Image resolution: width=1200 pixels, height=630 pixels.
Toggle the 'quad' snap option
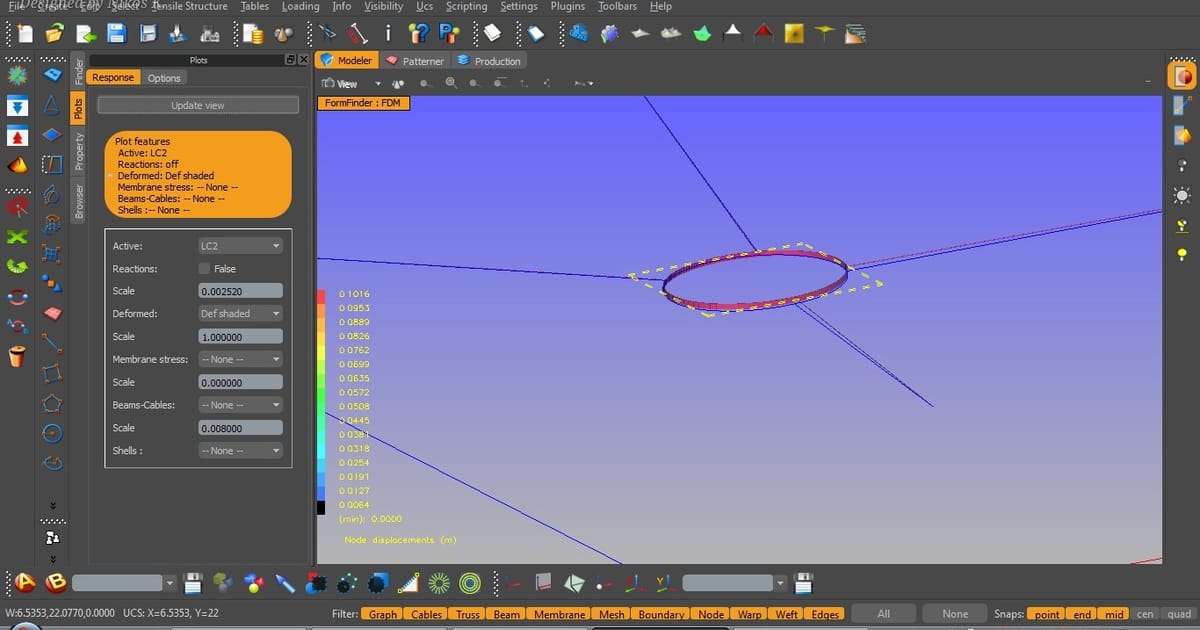pyautogui.click(x=1178, y=614)
